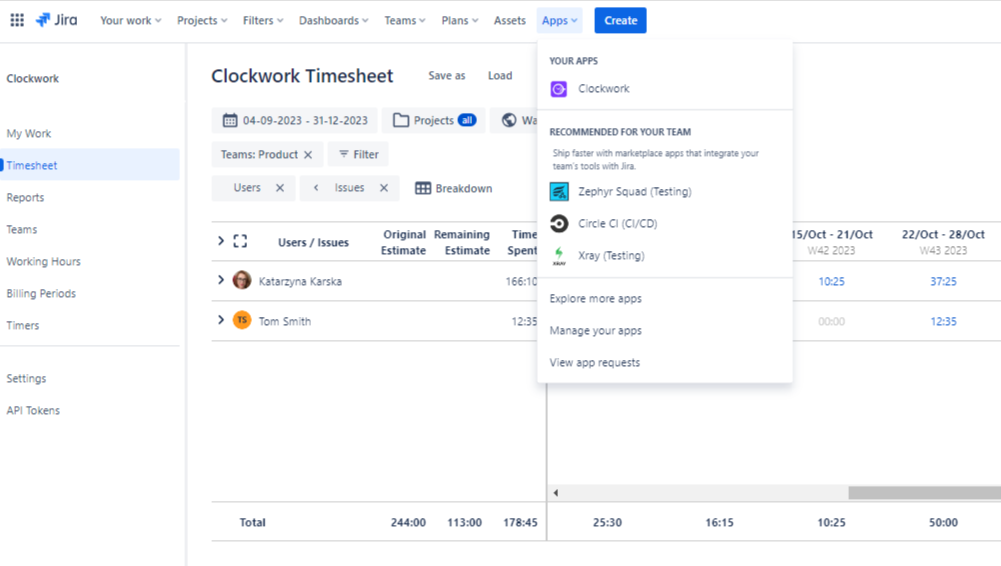Remove the Issues breakdown chip
This screenshot has width=1001, height=566.
pyautogui.click(x=384, y=188)
